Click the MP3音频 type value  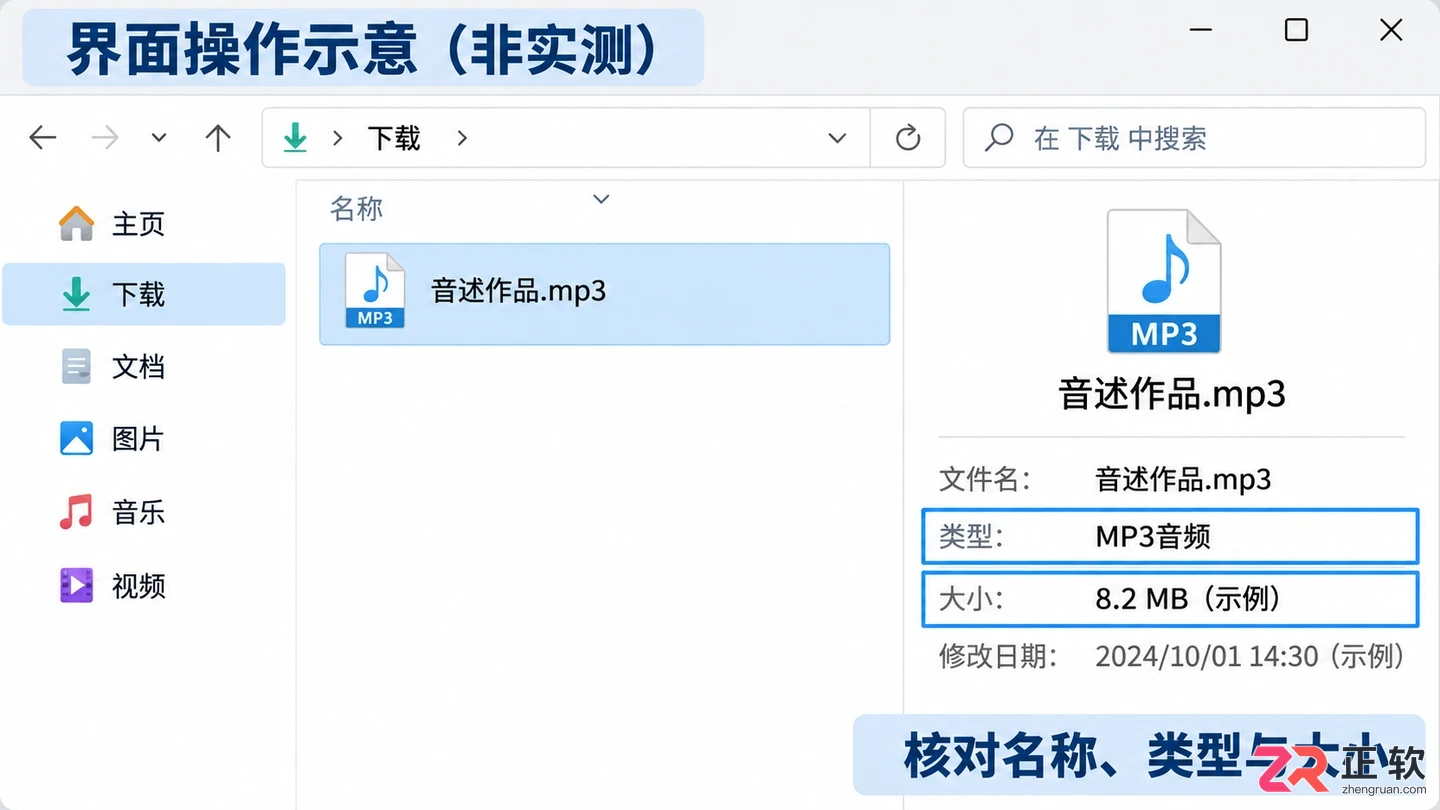click(x=1153, y=537)
